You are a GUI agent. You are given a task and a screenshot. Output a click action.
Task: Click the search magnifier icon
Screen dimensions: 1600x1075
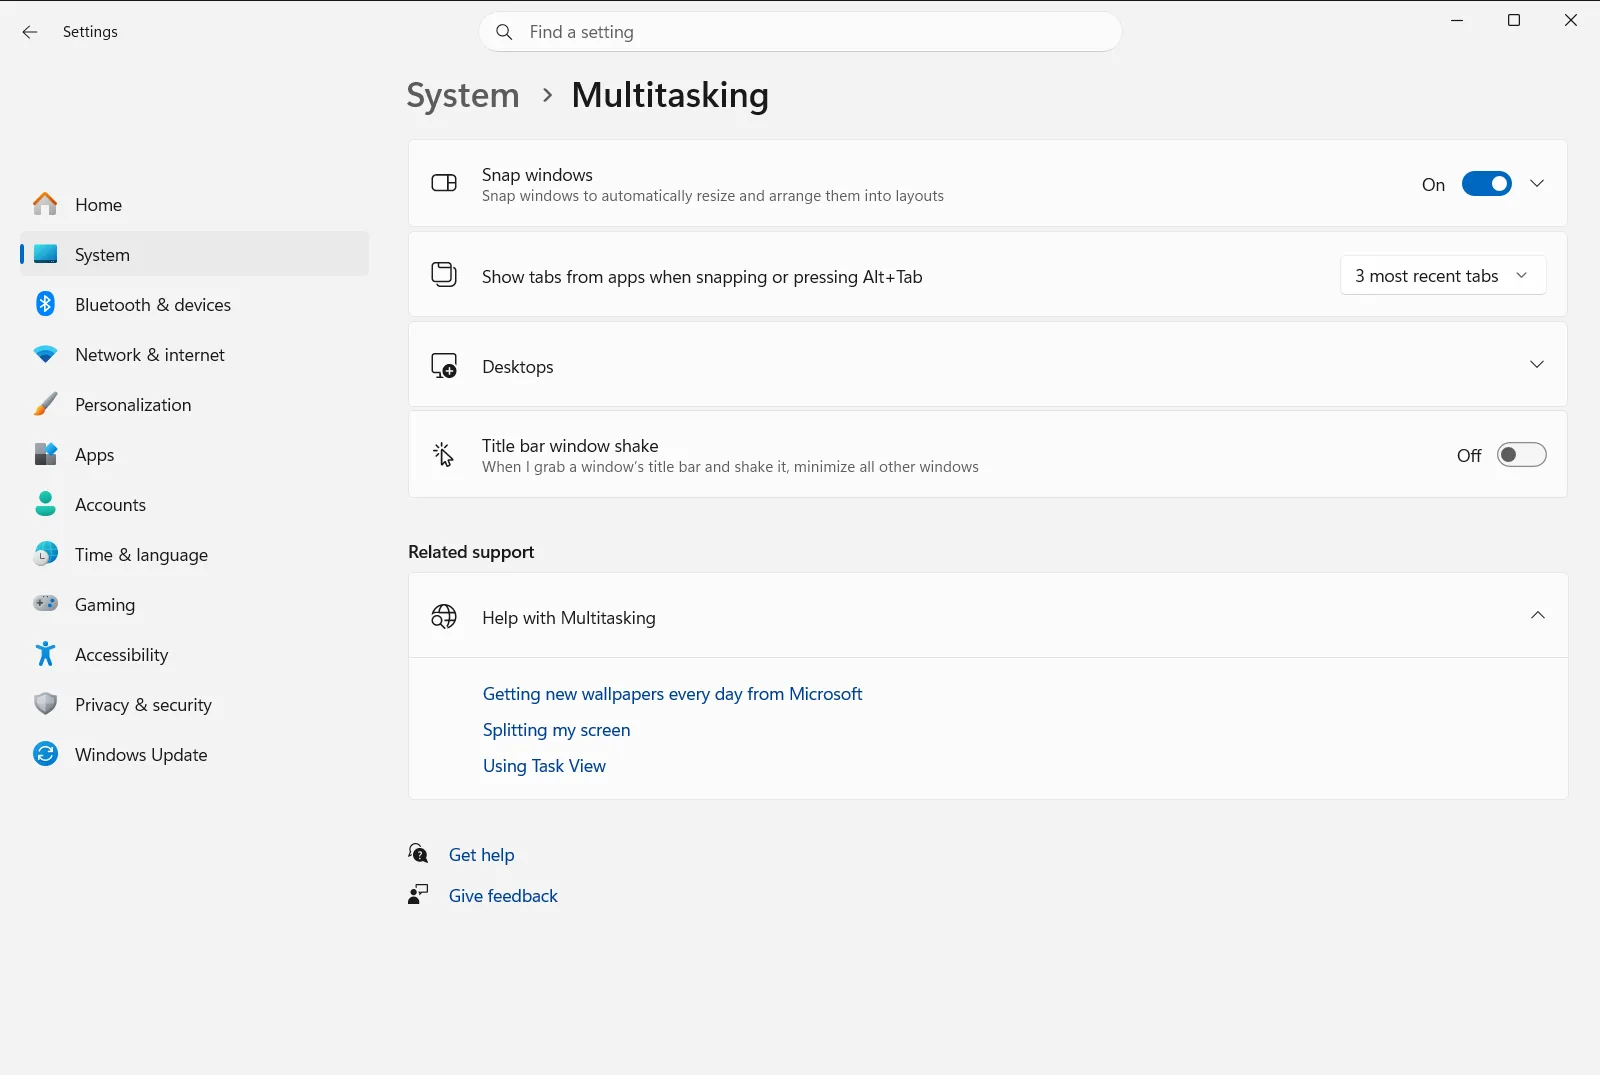point(505,32)
